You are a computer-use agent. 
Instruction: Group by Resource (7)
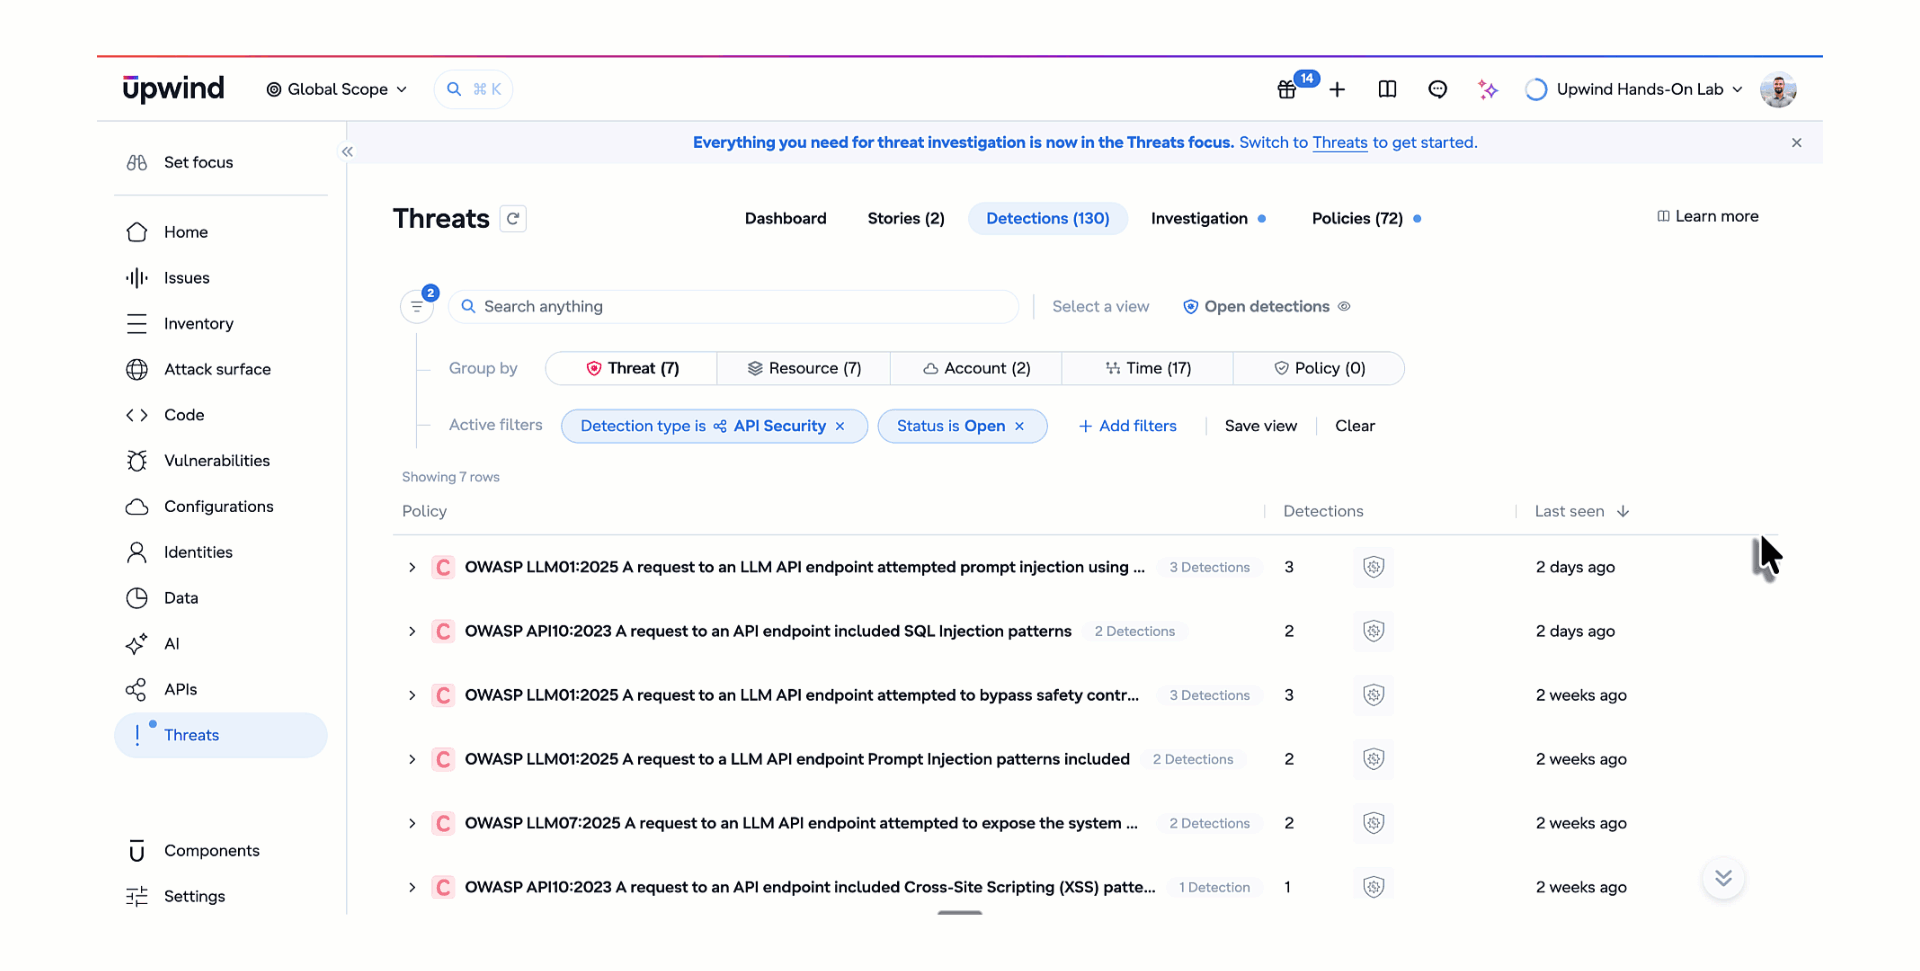(x=804, y=368)
